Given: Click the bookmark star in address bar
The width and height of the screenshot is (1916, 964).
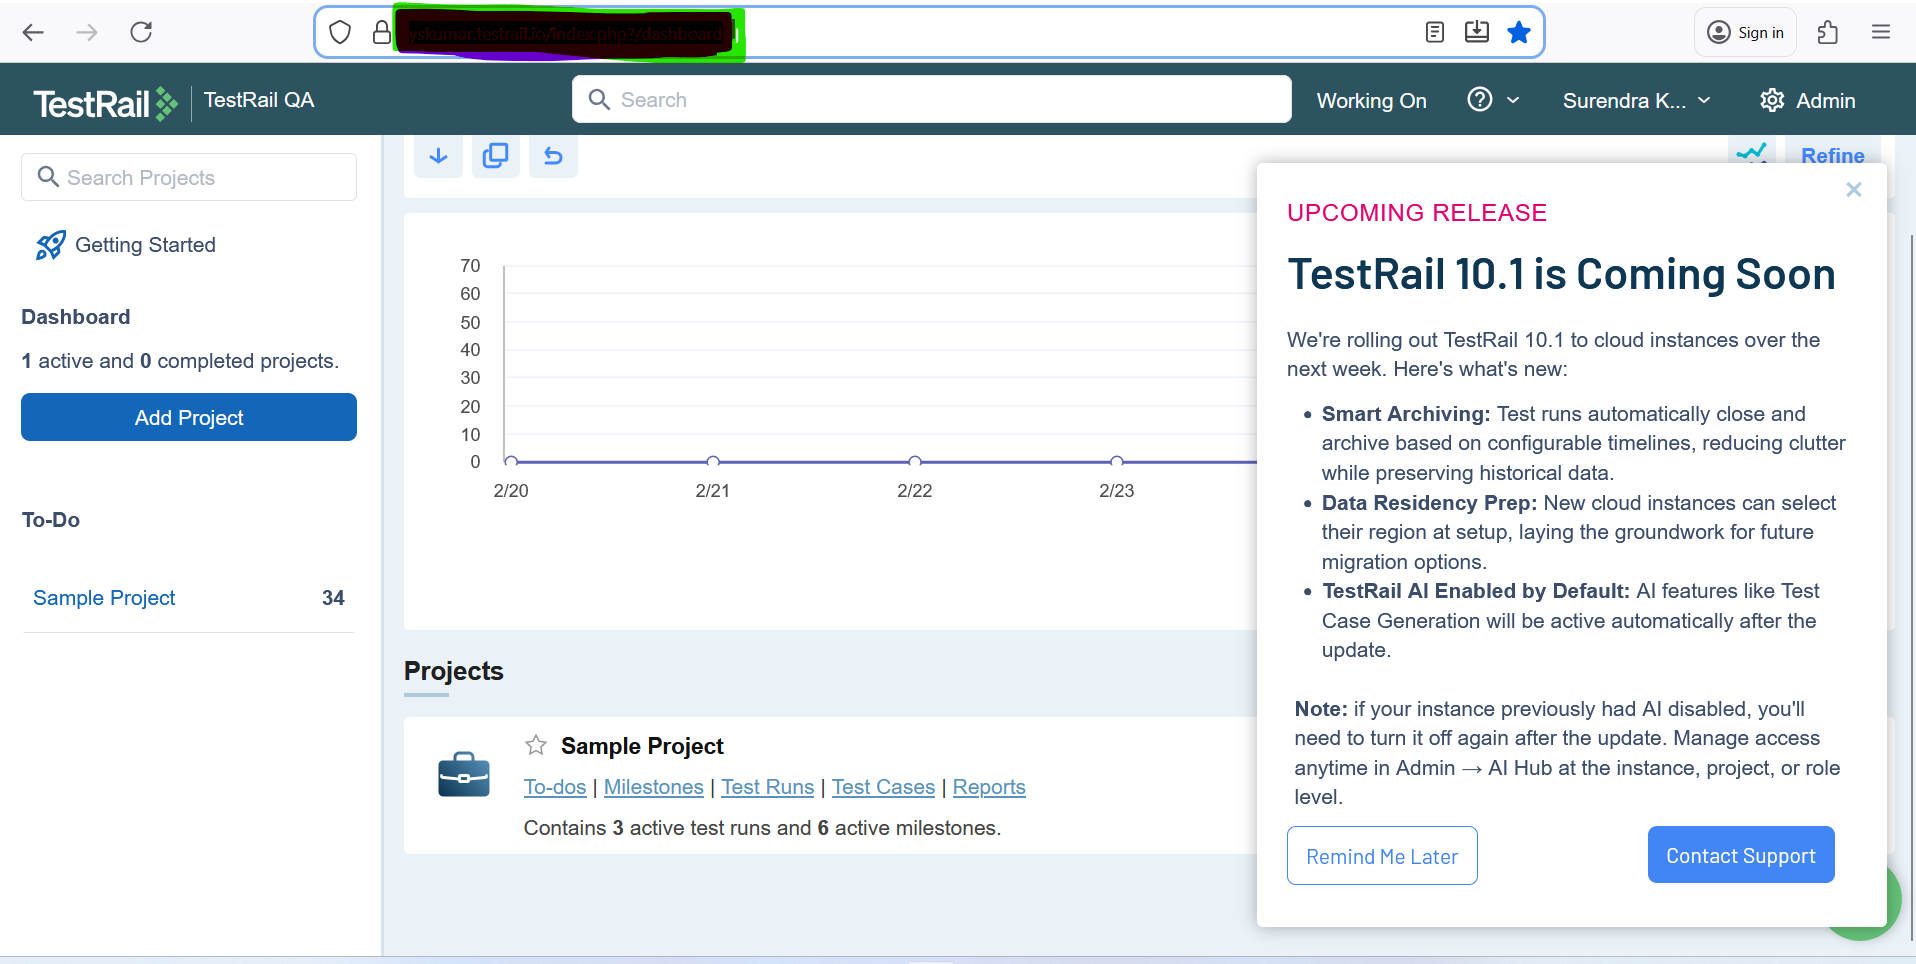Looking at the screenshot, I should [x=1518, y=33].
